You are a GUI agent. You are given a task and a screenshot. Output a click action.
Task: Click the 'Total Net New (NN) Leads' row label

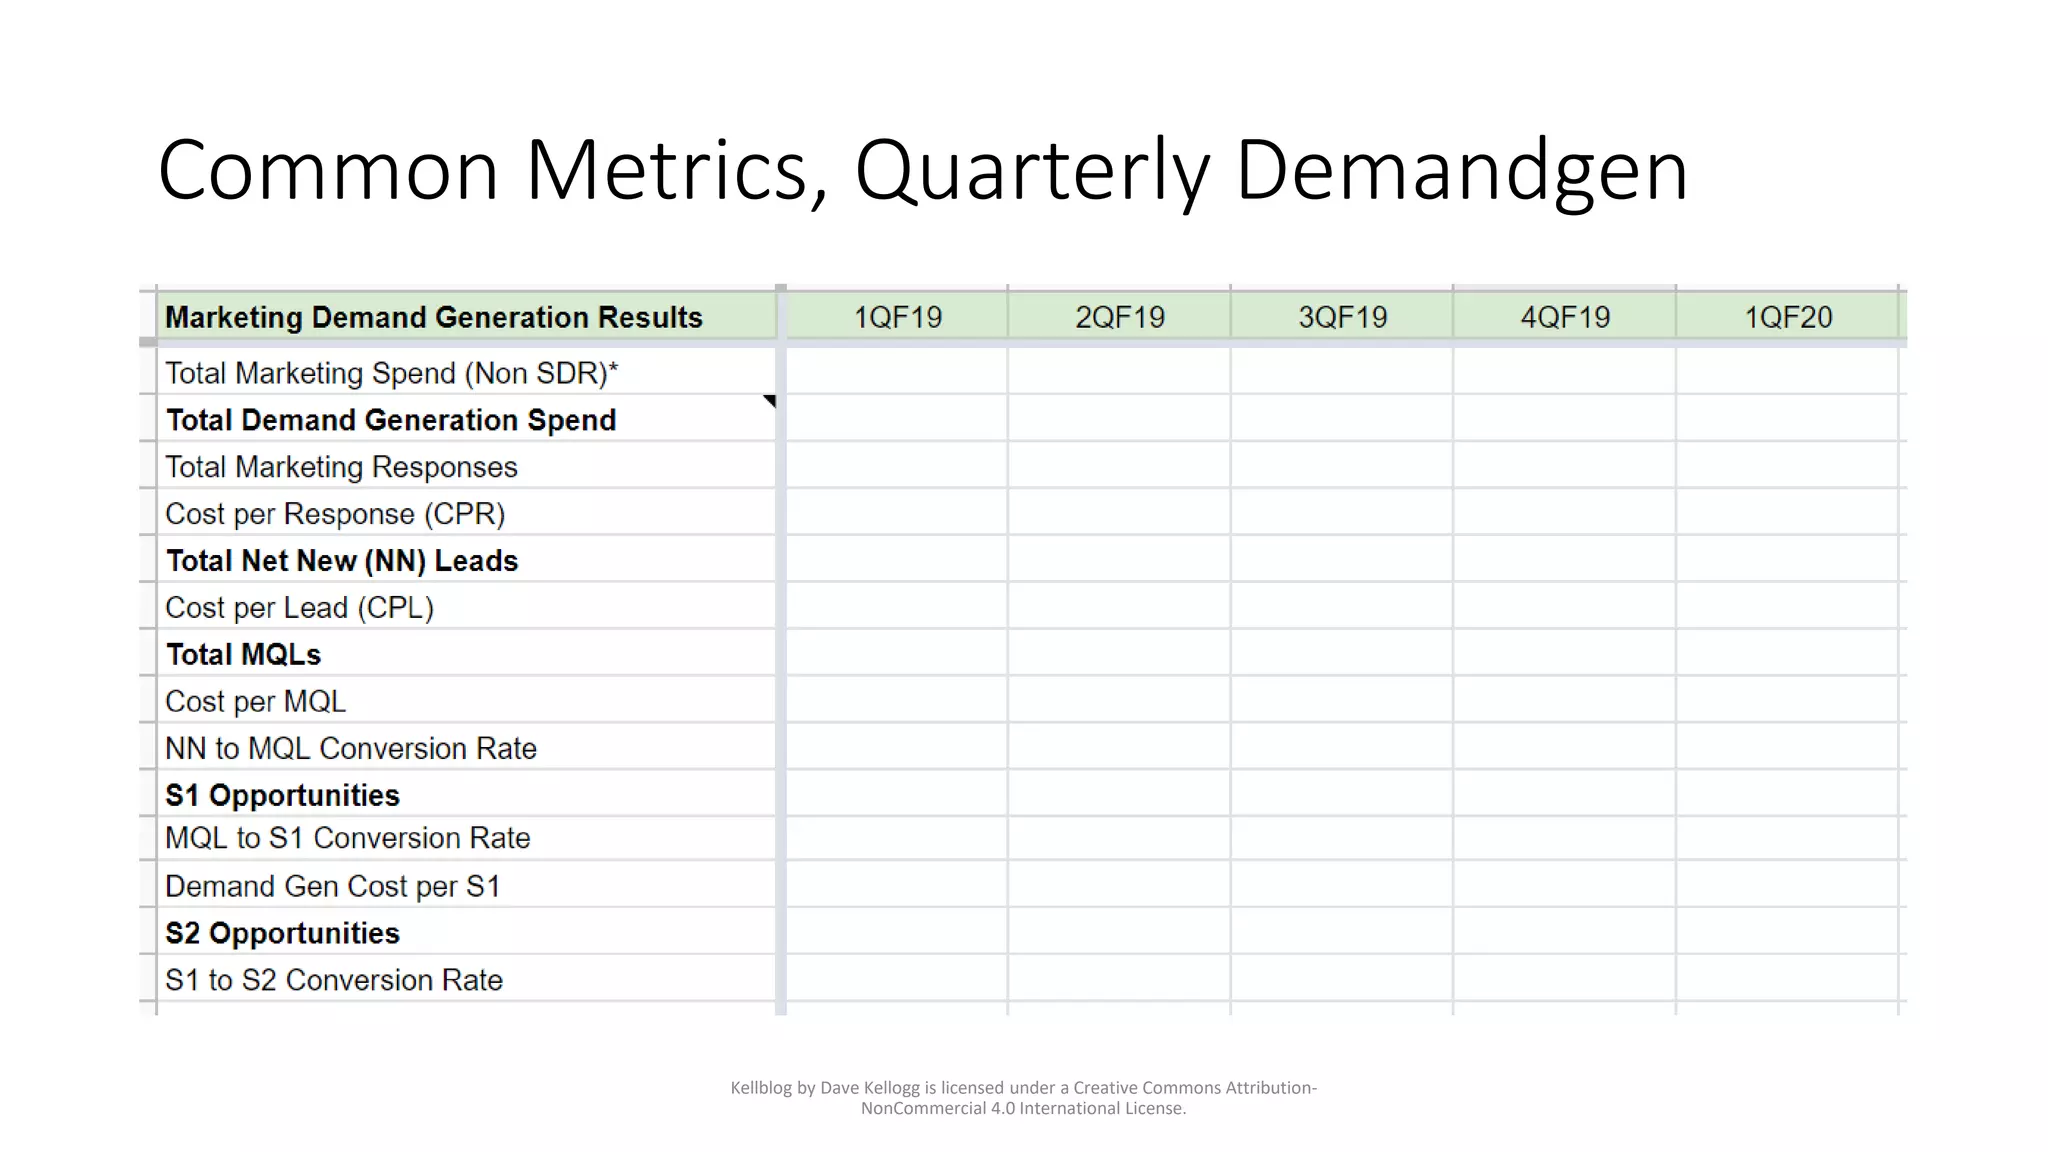[x=342, y=561]
